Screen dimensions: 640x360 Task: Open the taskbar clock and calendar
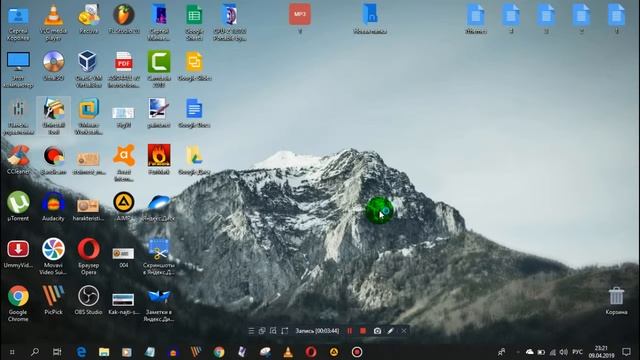pos(601,352)
